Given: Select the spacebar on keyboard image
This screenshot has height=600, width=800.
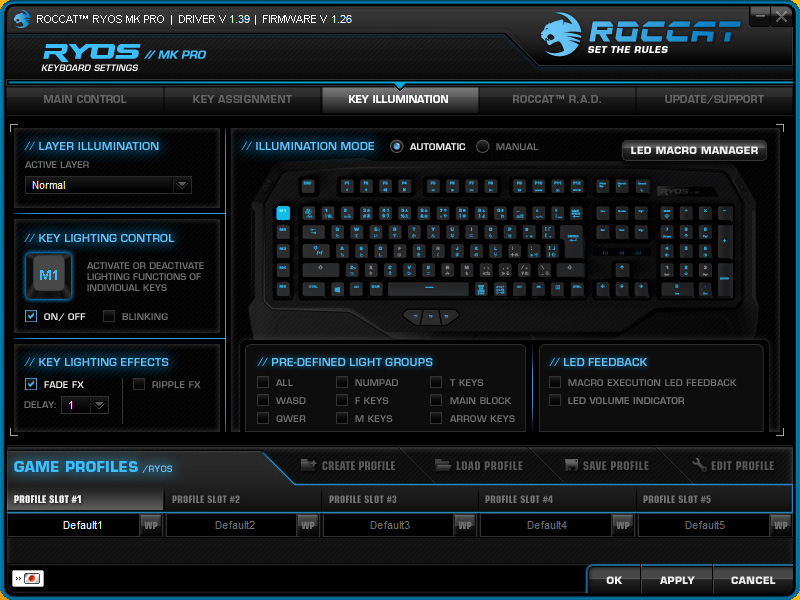Looking at the screenshot, I should coord(428,289).
